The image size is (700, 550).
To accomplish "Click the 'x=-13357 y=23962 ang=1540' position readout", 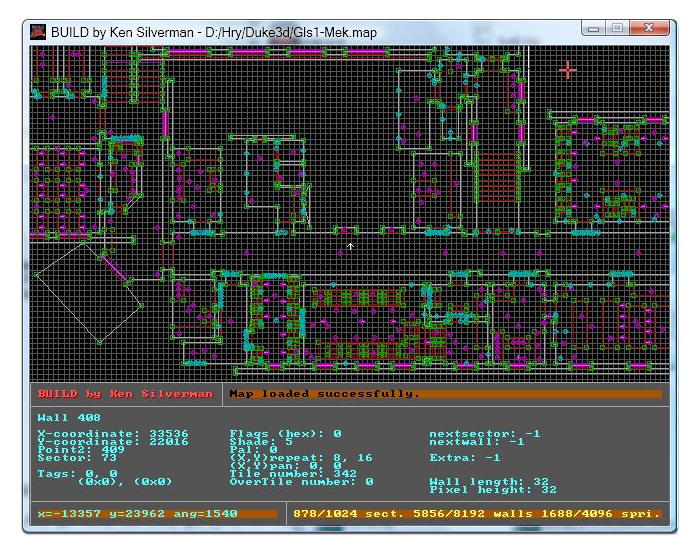I will coord(138,514).
